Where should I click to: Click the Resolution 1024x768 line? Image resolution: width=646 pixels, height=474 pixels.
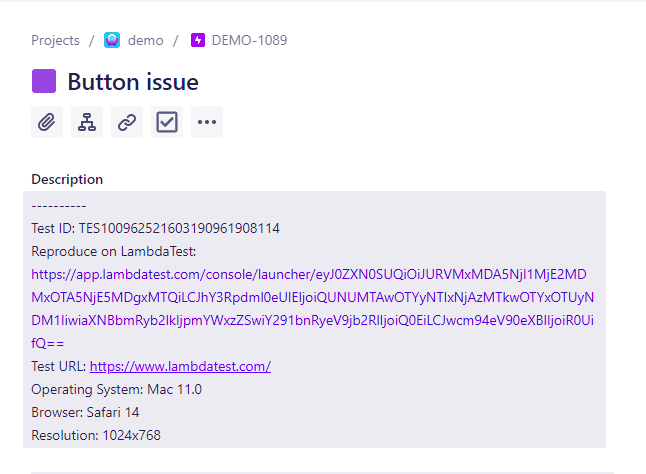pyautogui.click(x=96, y=435)
